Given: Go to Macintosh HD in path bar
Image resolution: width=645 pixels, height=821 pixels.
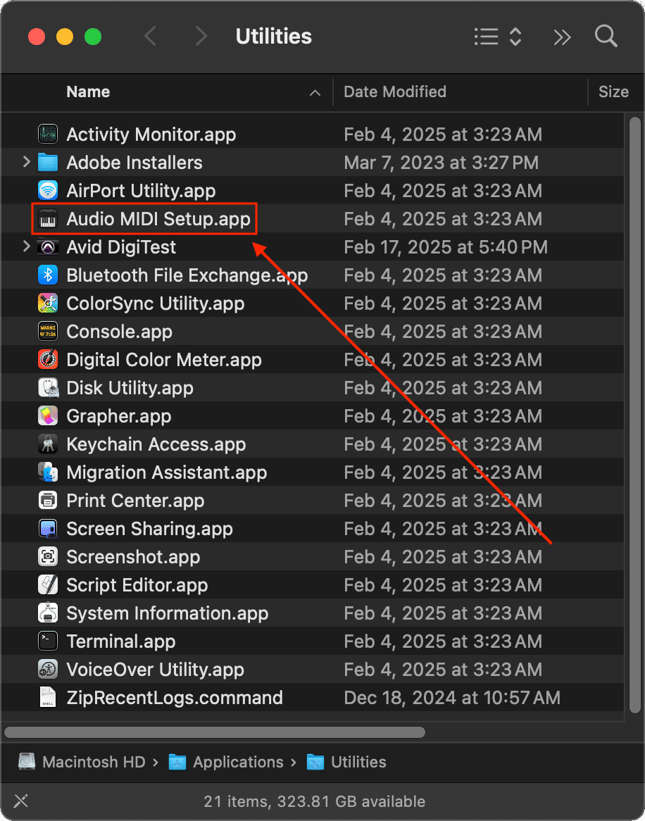Looking at the screenshot, I should click(82, 762).
